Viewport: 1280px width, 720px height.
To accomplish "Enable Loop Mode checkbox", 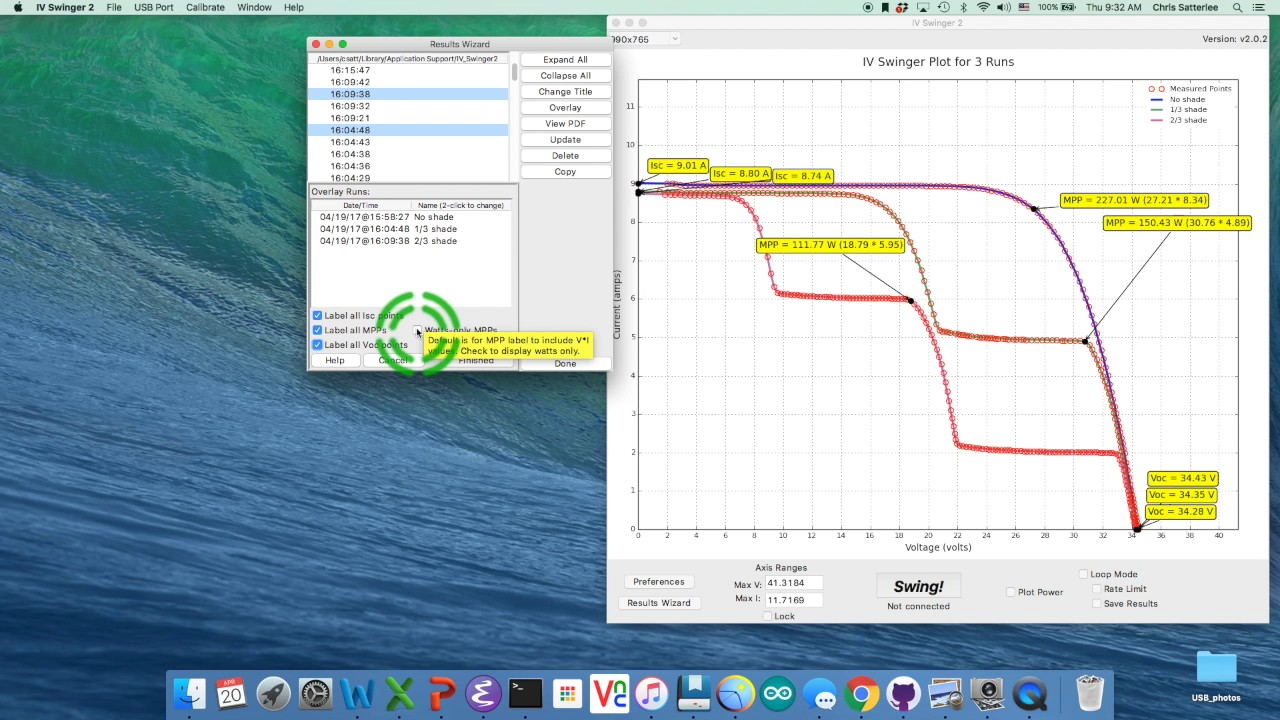I will [x=1083, y=574].
